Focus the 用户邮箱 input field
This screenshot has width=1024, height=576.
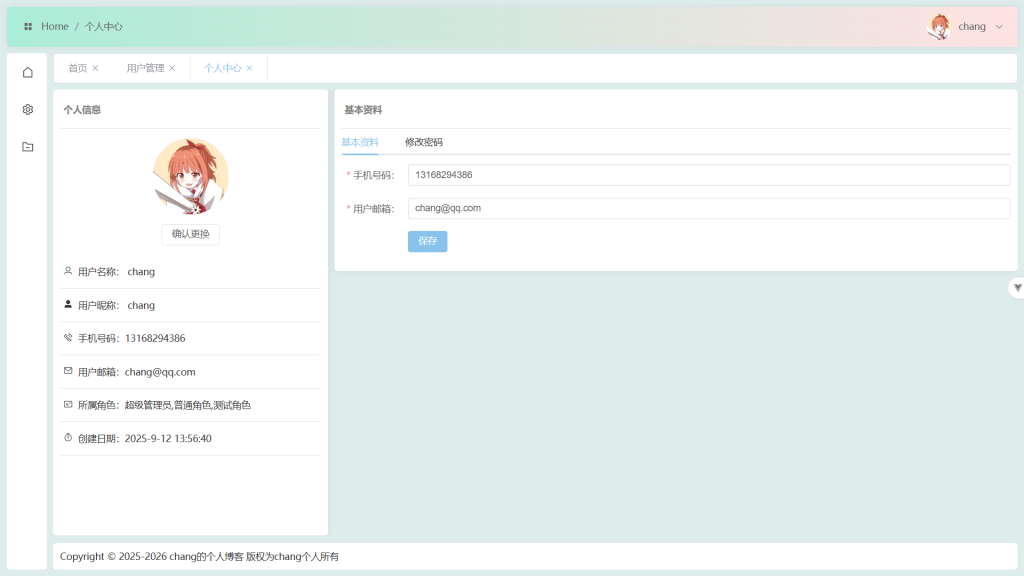coord(708,208)
